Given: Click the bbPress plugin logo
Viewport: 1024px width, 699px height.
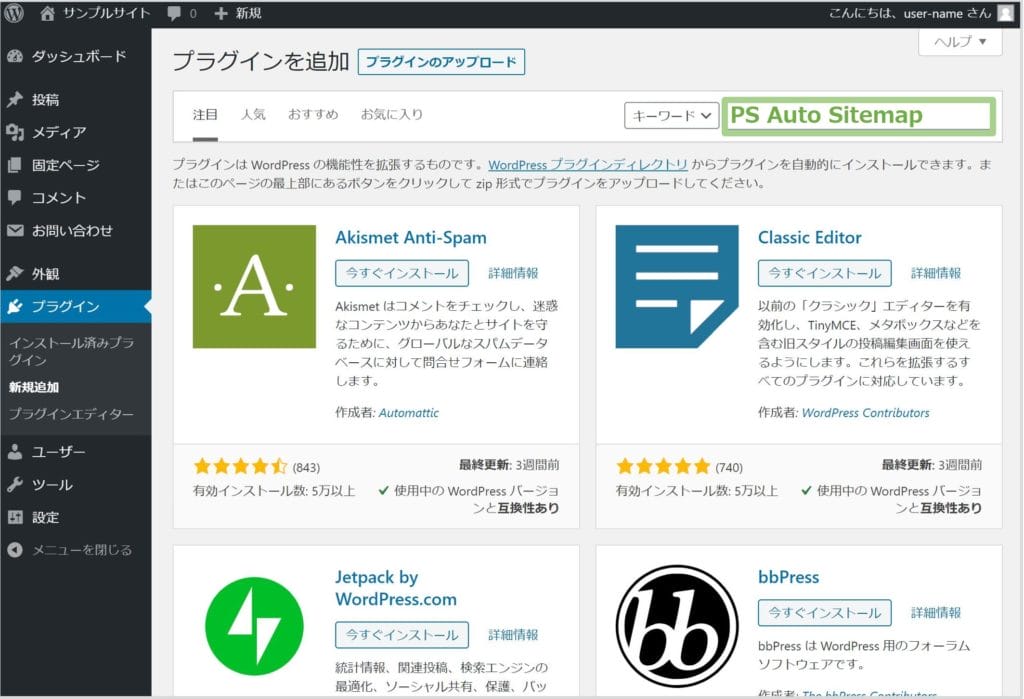Looking at the screenshot, I should click(677, 626).
